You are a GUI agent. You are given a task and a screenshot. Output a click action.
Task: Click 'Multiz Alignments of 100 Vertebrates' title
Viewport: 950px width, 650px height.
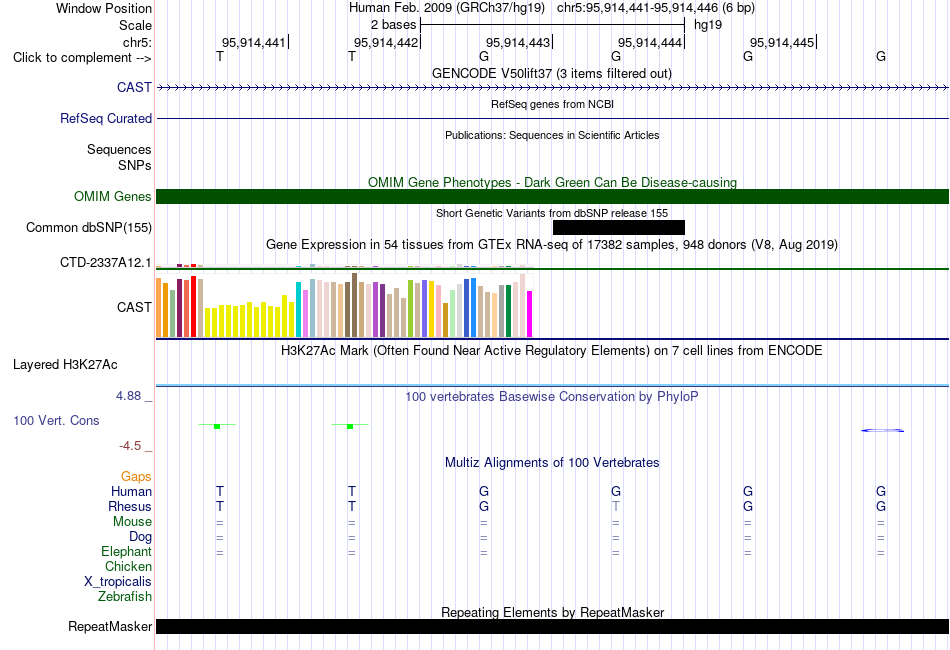click(552, 462)
